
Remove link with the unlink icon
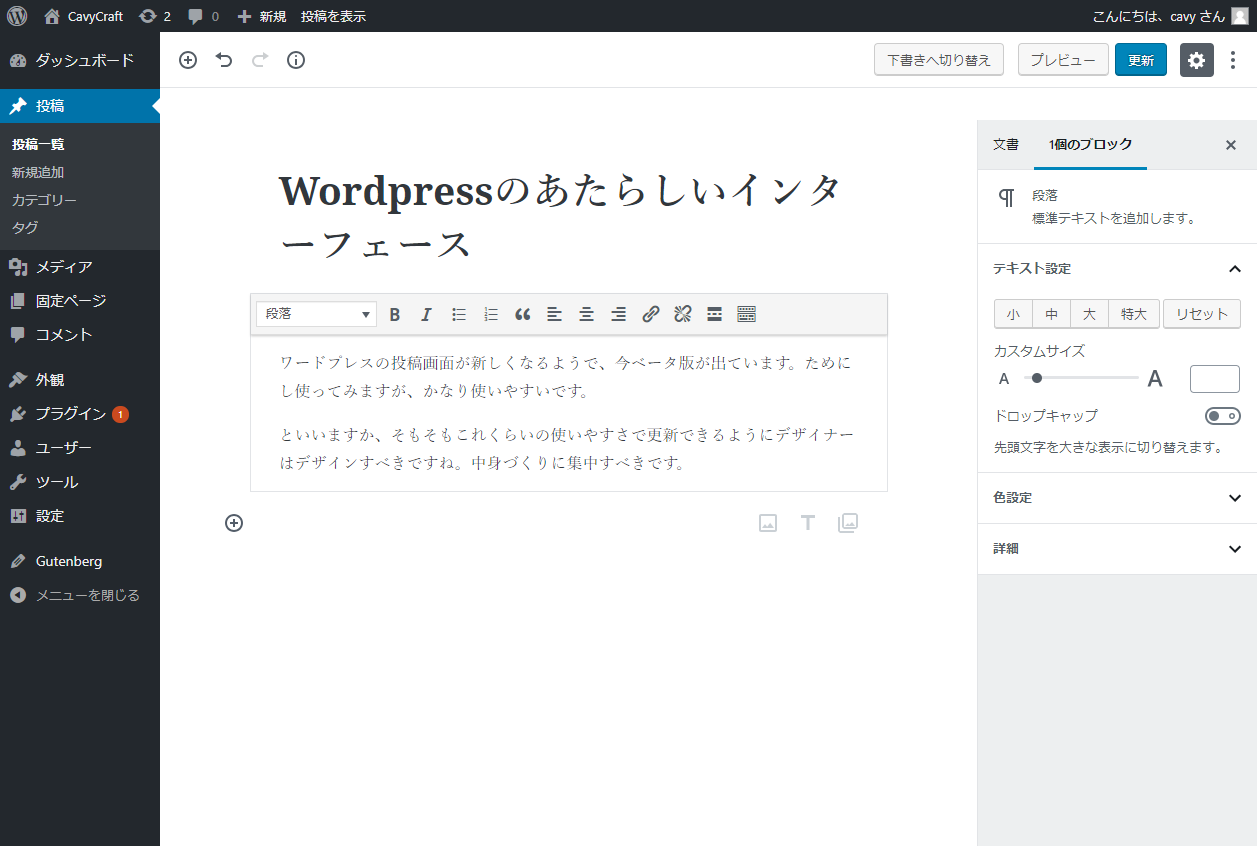point(683,314)
